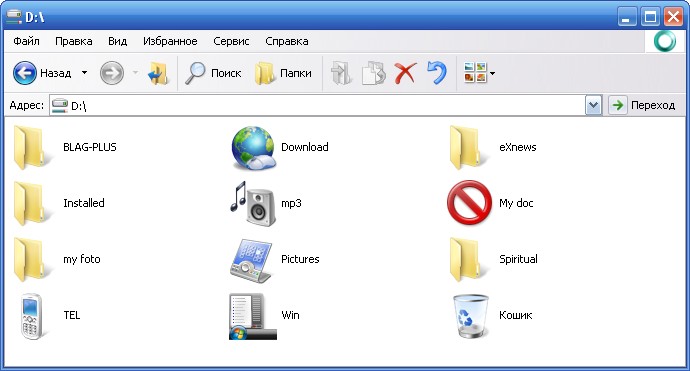Image resolution: width=690 pixels, height=371 pixels.
Task: Open the Файл menu
Action: pyautogui.click(x=26, y=41)
